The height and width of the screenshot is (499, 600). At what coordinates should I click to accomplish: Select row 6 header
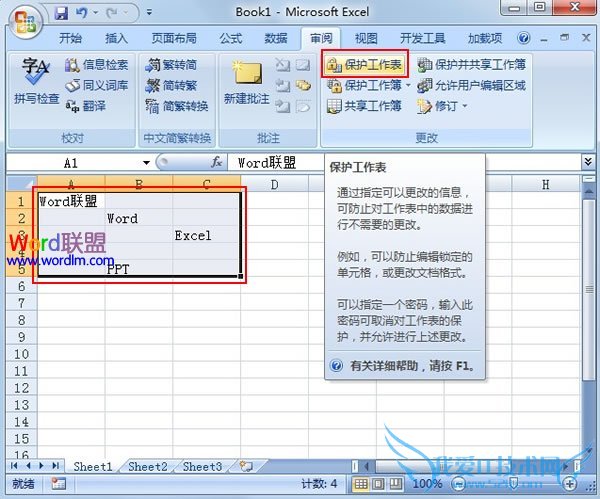point(21,286)
